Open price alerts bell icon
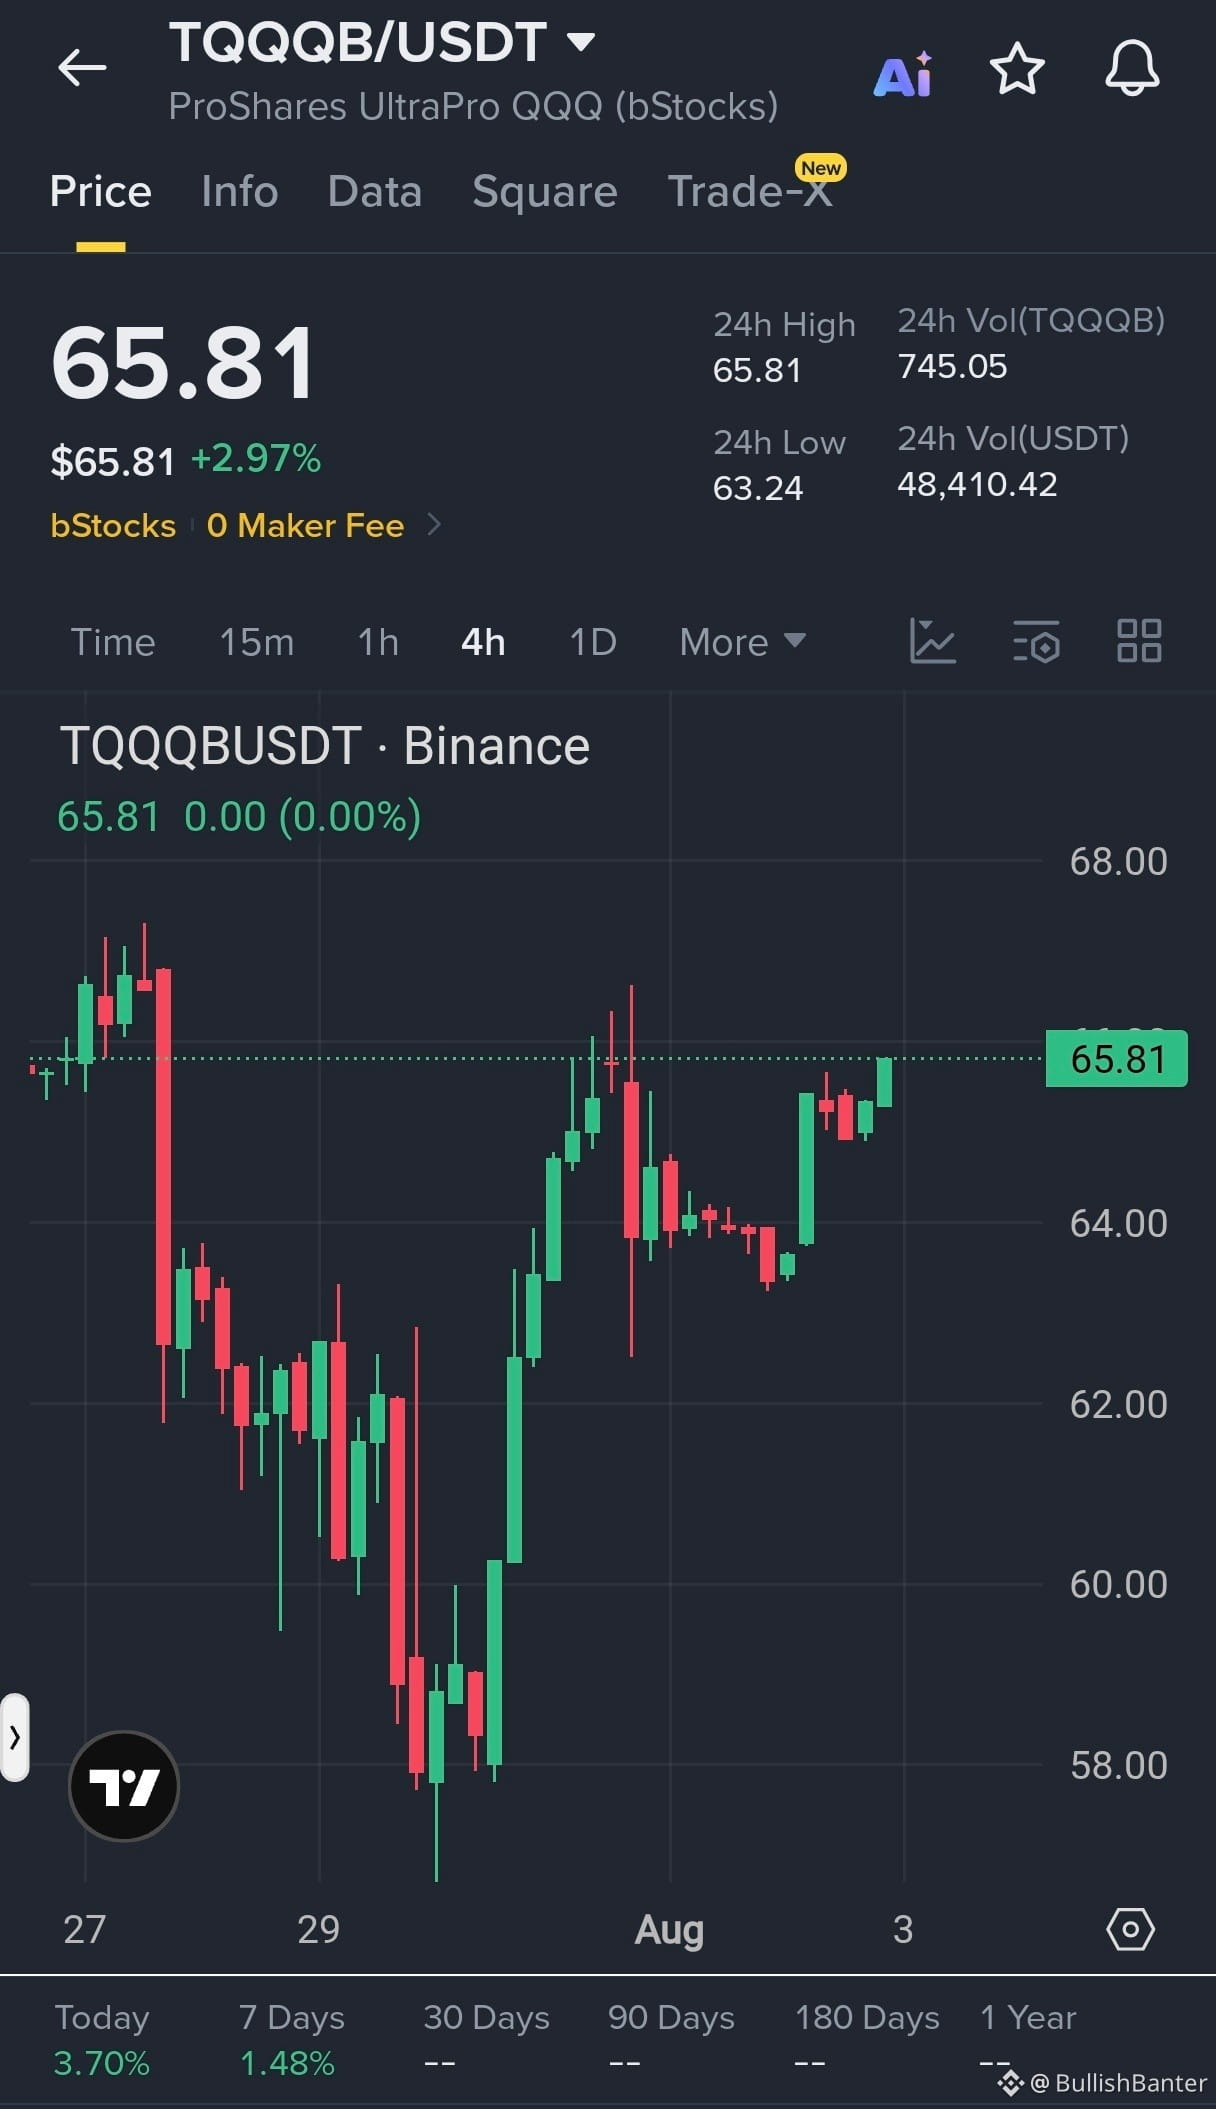The height and width of the screenshot is (2109, 1216). [x=1132, y=69]
